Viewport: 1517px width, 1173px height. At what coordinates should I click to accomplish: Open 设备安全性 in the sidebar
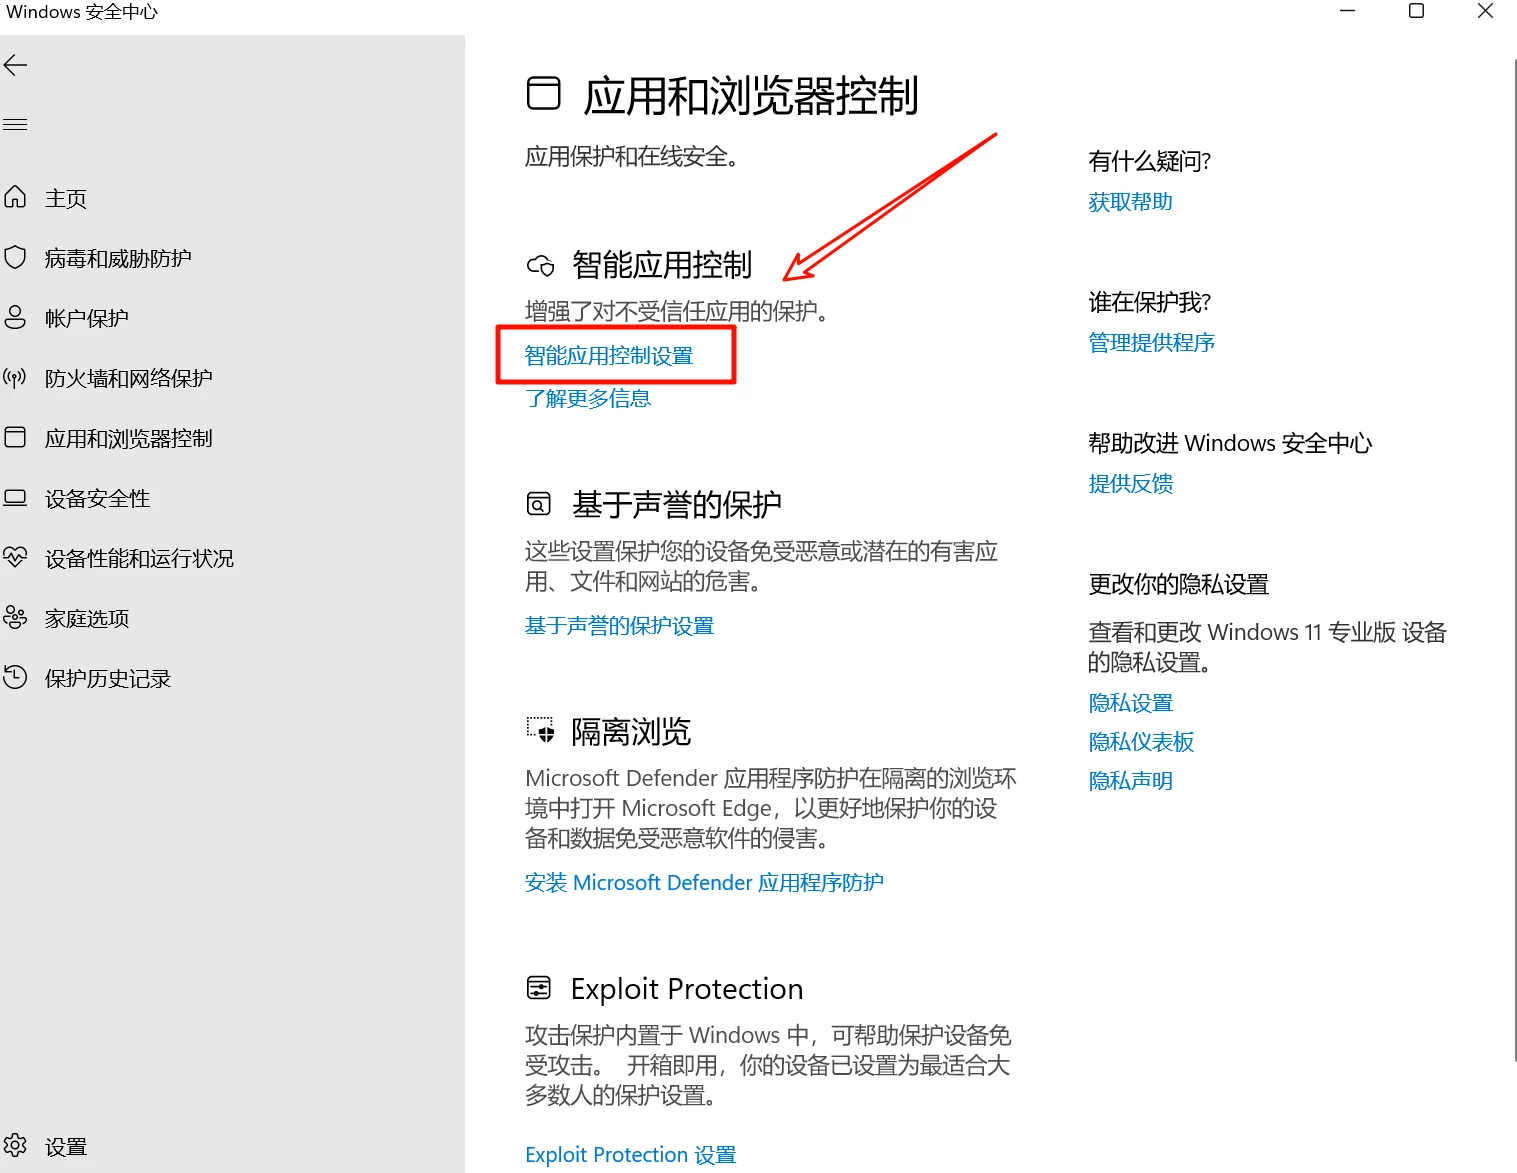click(97, 498)
